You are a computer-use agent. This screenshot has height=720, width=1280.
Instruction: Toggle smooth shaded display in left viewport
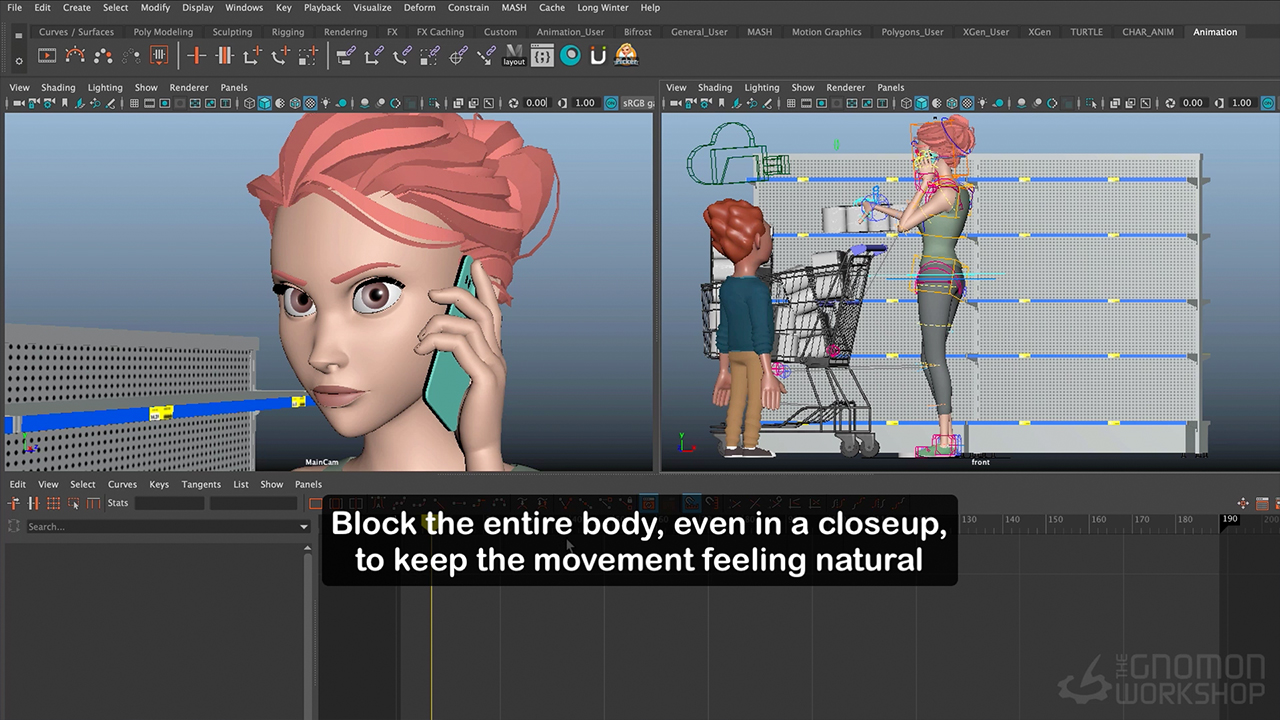click(264, 103)
